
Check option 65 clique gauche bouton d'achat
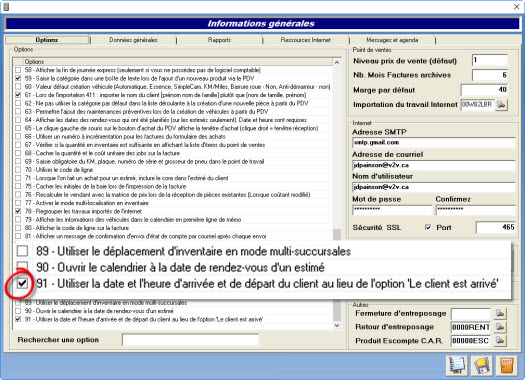tap(18, 128)
